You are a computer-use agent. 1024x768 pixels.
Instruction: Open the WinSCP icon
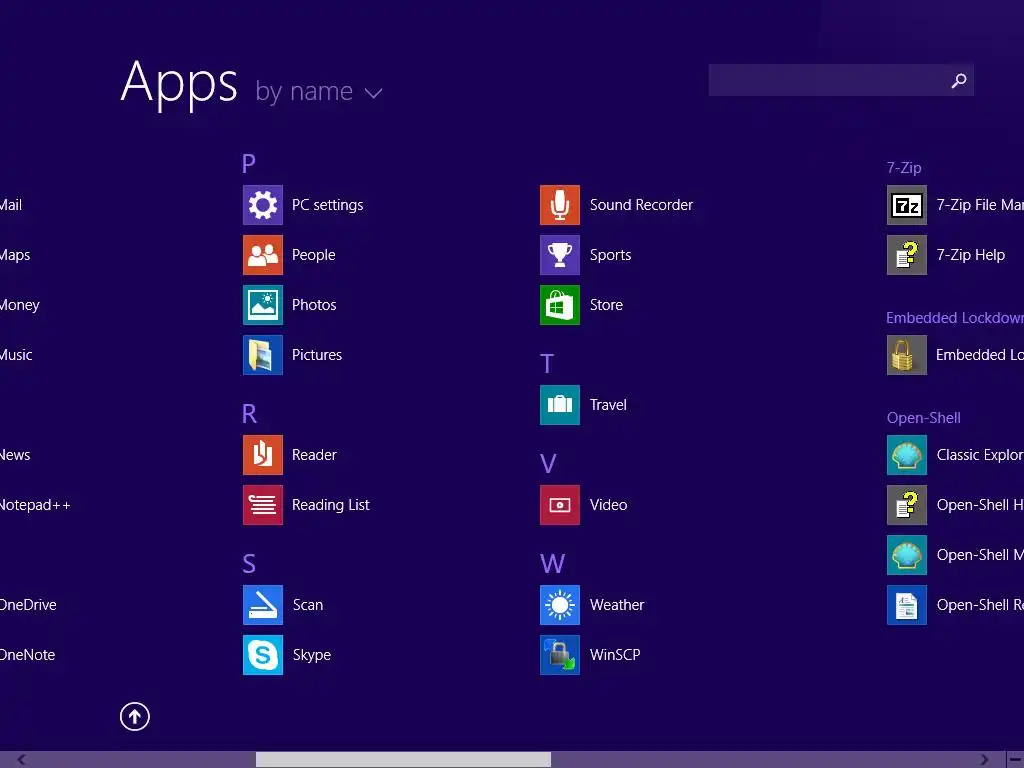click(x=560, y=654)
